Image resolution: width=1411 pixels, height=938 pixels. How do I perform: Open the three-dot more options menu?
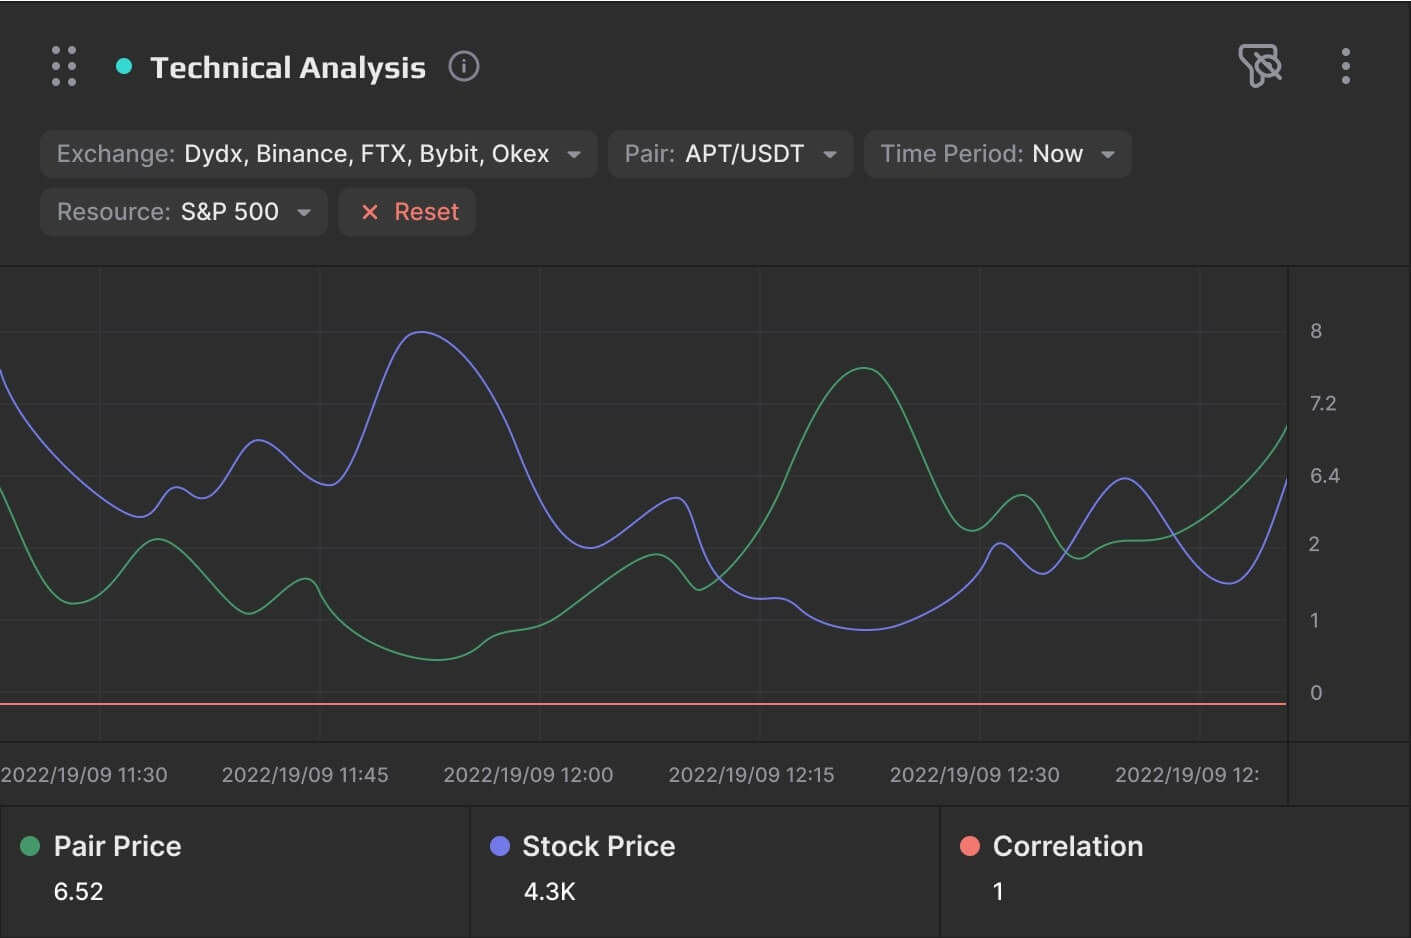(x=1345, y=66)
